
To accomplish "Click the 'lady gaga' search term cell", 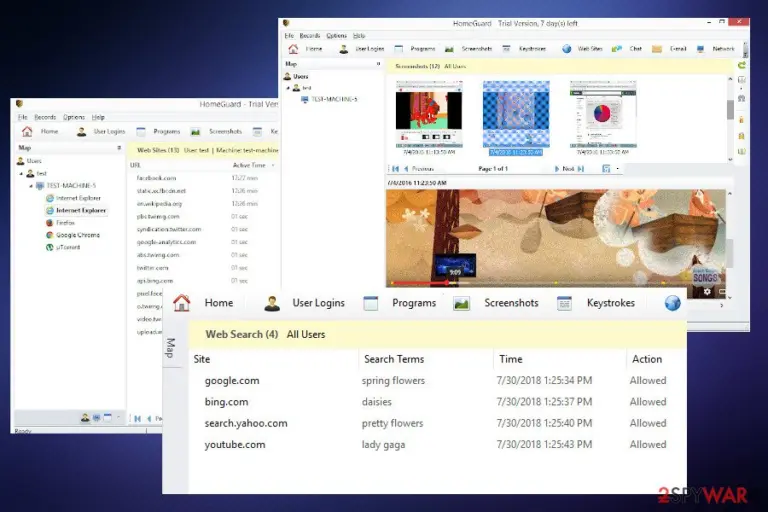I will click(x=384, y=445).
